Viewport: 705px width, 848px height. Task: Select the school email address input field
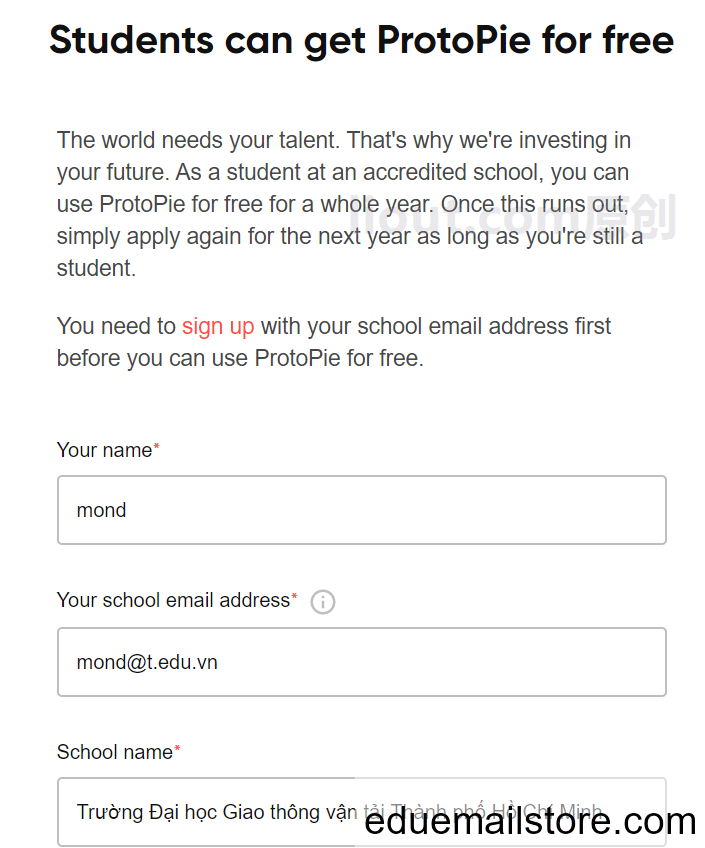pyautogui.click(x=362, y=662)
